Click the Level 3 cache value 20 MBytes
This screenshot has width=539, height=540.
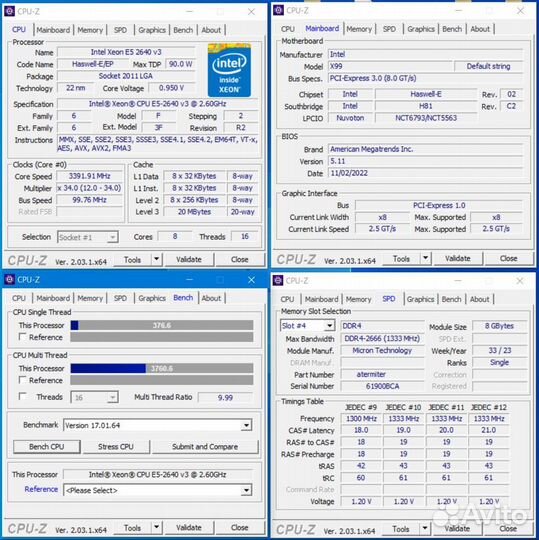[194, 212]
